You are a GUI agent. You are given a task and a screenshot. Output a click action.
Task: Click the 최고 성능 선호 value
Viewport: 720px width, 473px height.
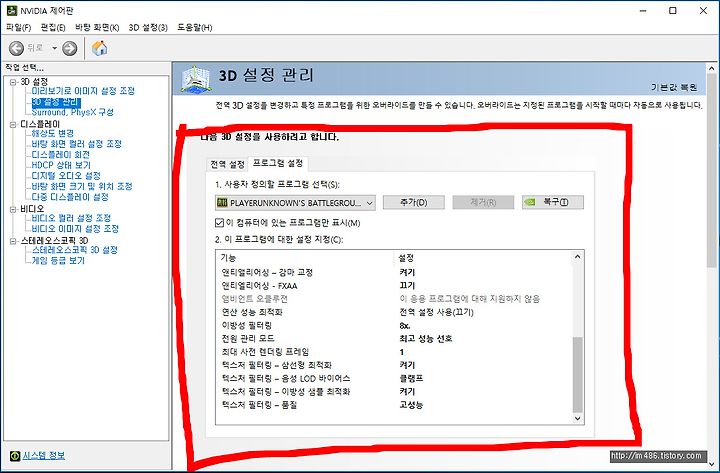coord(426,339)
